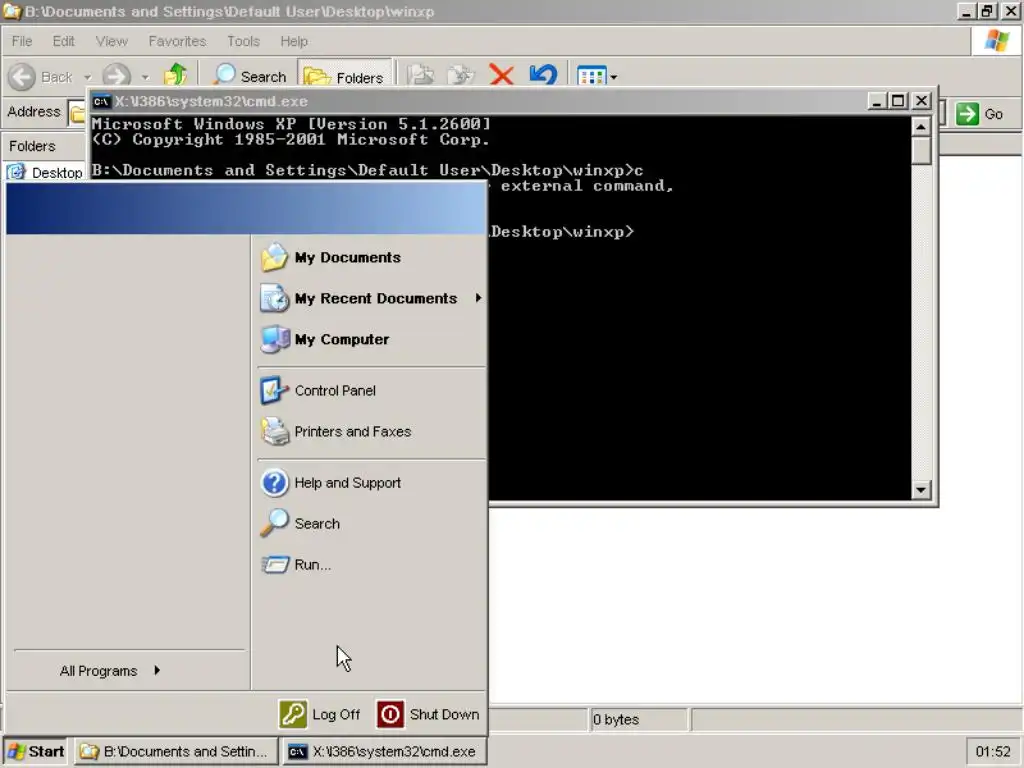The height and width of the screenshot is (768, 1024).
Task: Click cmd window scroll up arrow
Action: tap(921, 126)
